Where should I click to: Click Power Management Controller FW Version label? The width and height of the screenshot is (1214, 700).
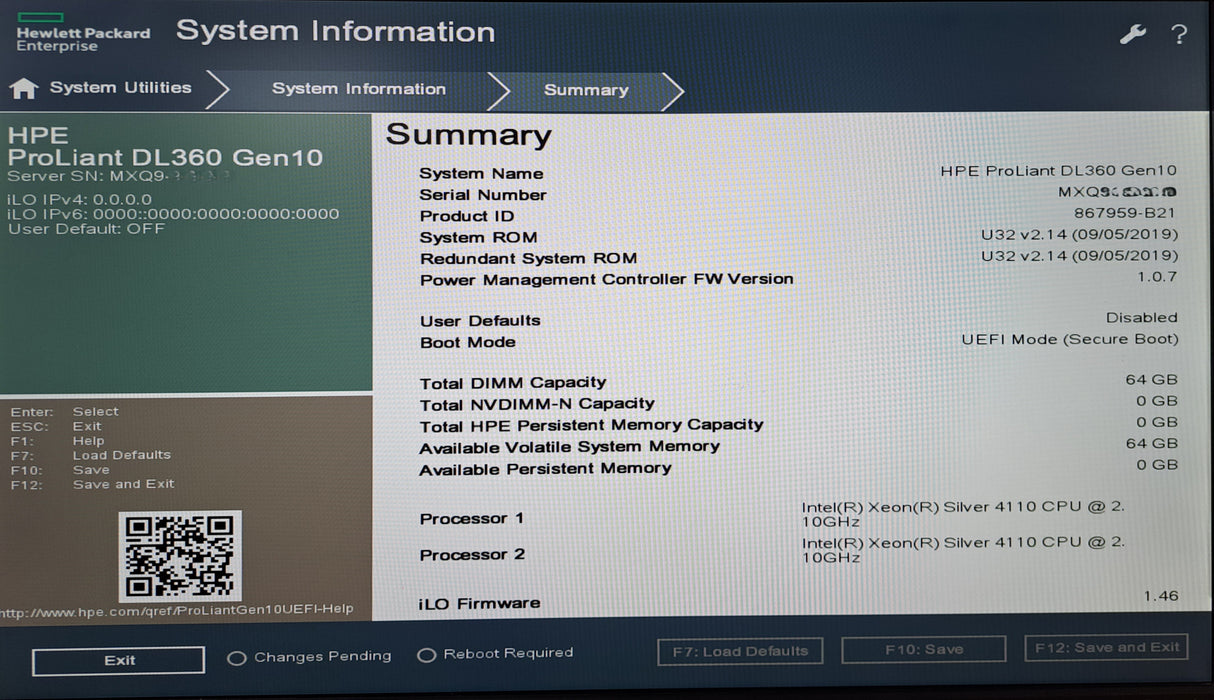(x=607, y=280)
